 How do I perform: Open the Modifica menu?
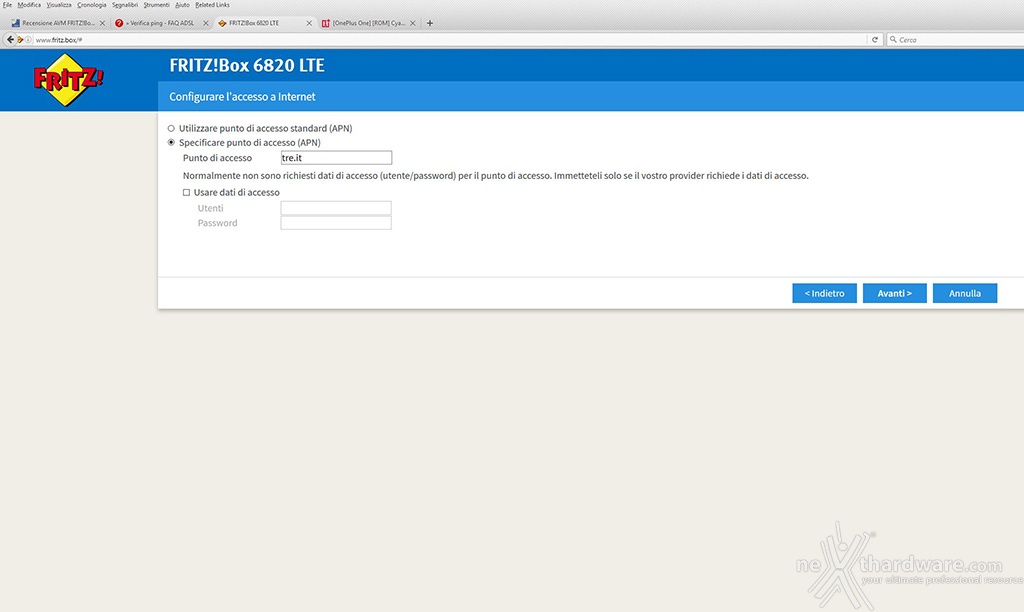coord(29,5)
